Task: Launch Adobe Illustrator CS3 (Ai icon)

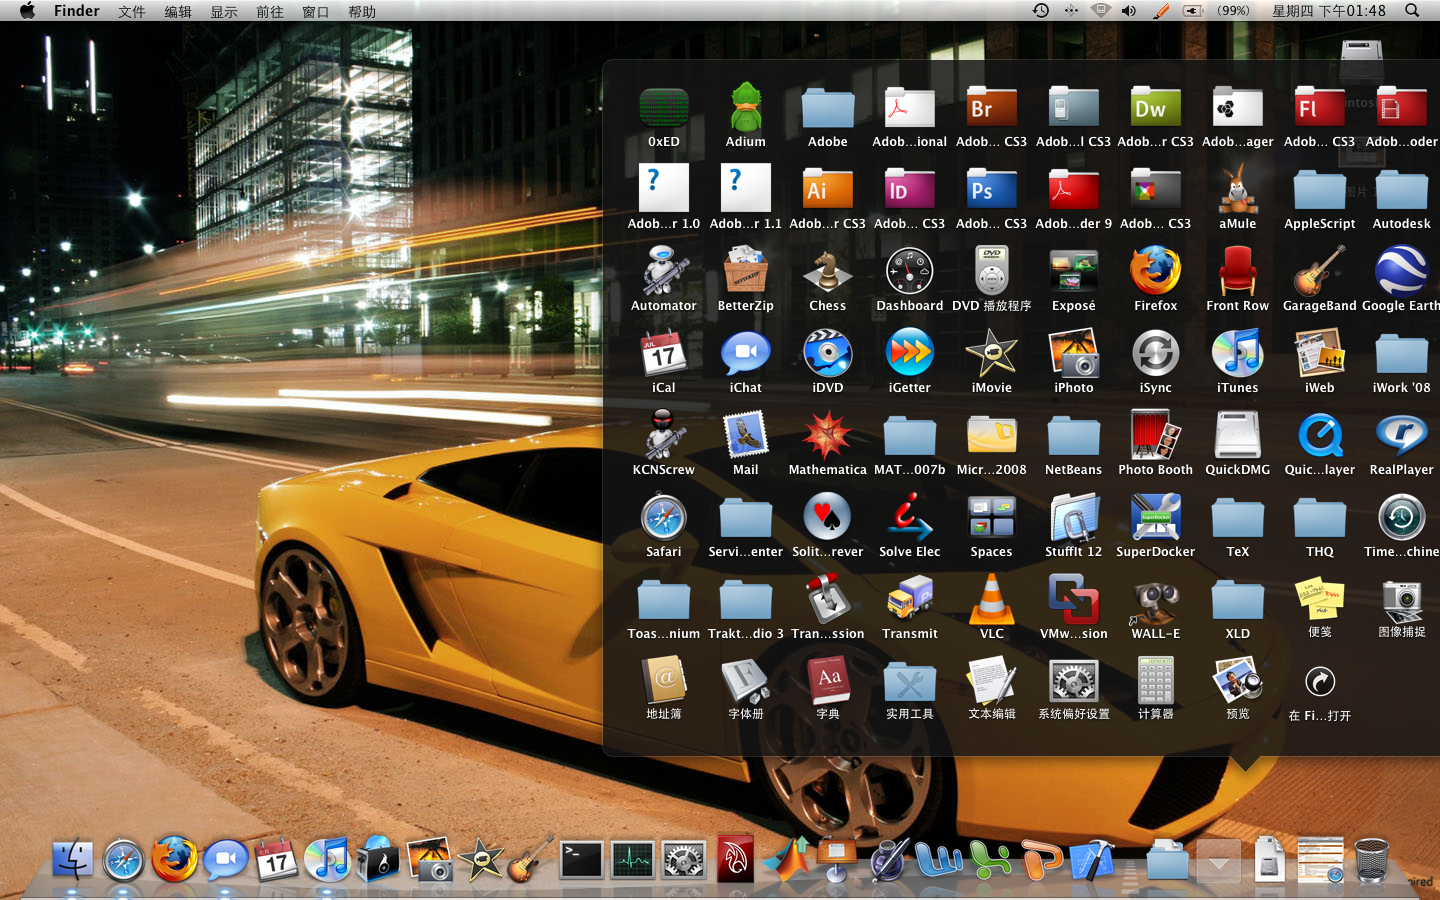Action: point(828,190)
